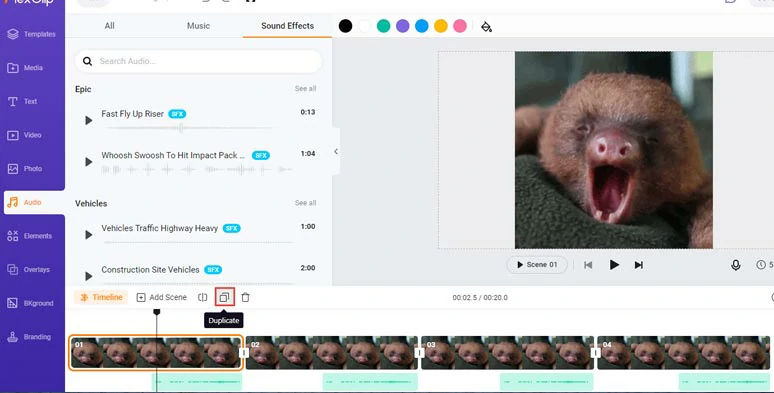Select the purple color swatch
Viewport: 774px width, 393px height.
point(403,26)
